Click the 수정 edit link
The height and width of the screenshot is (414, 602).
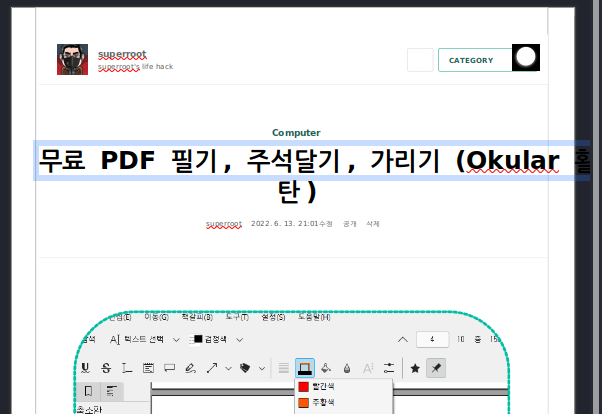(x=326, y=224)
